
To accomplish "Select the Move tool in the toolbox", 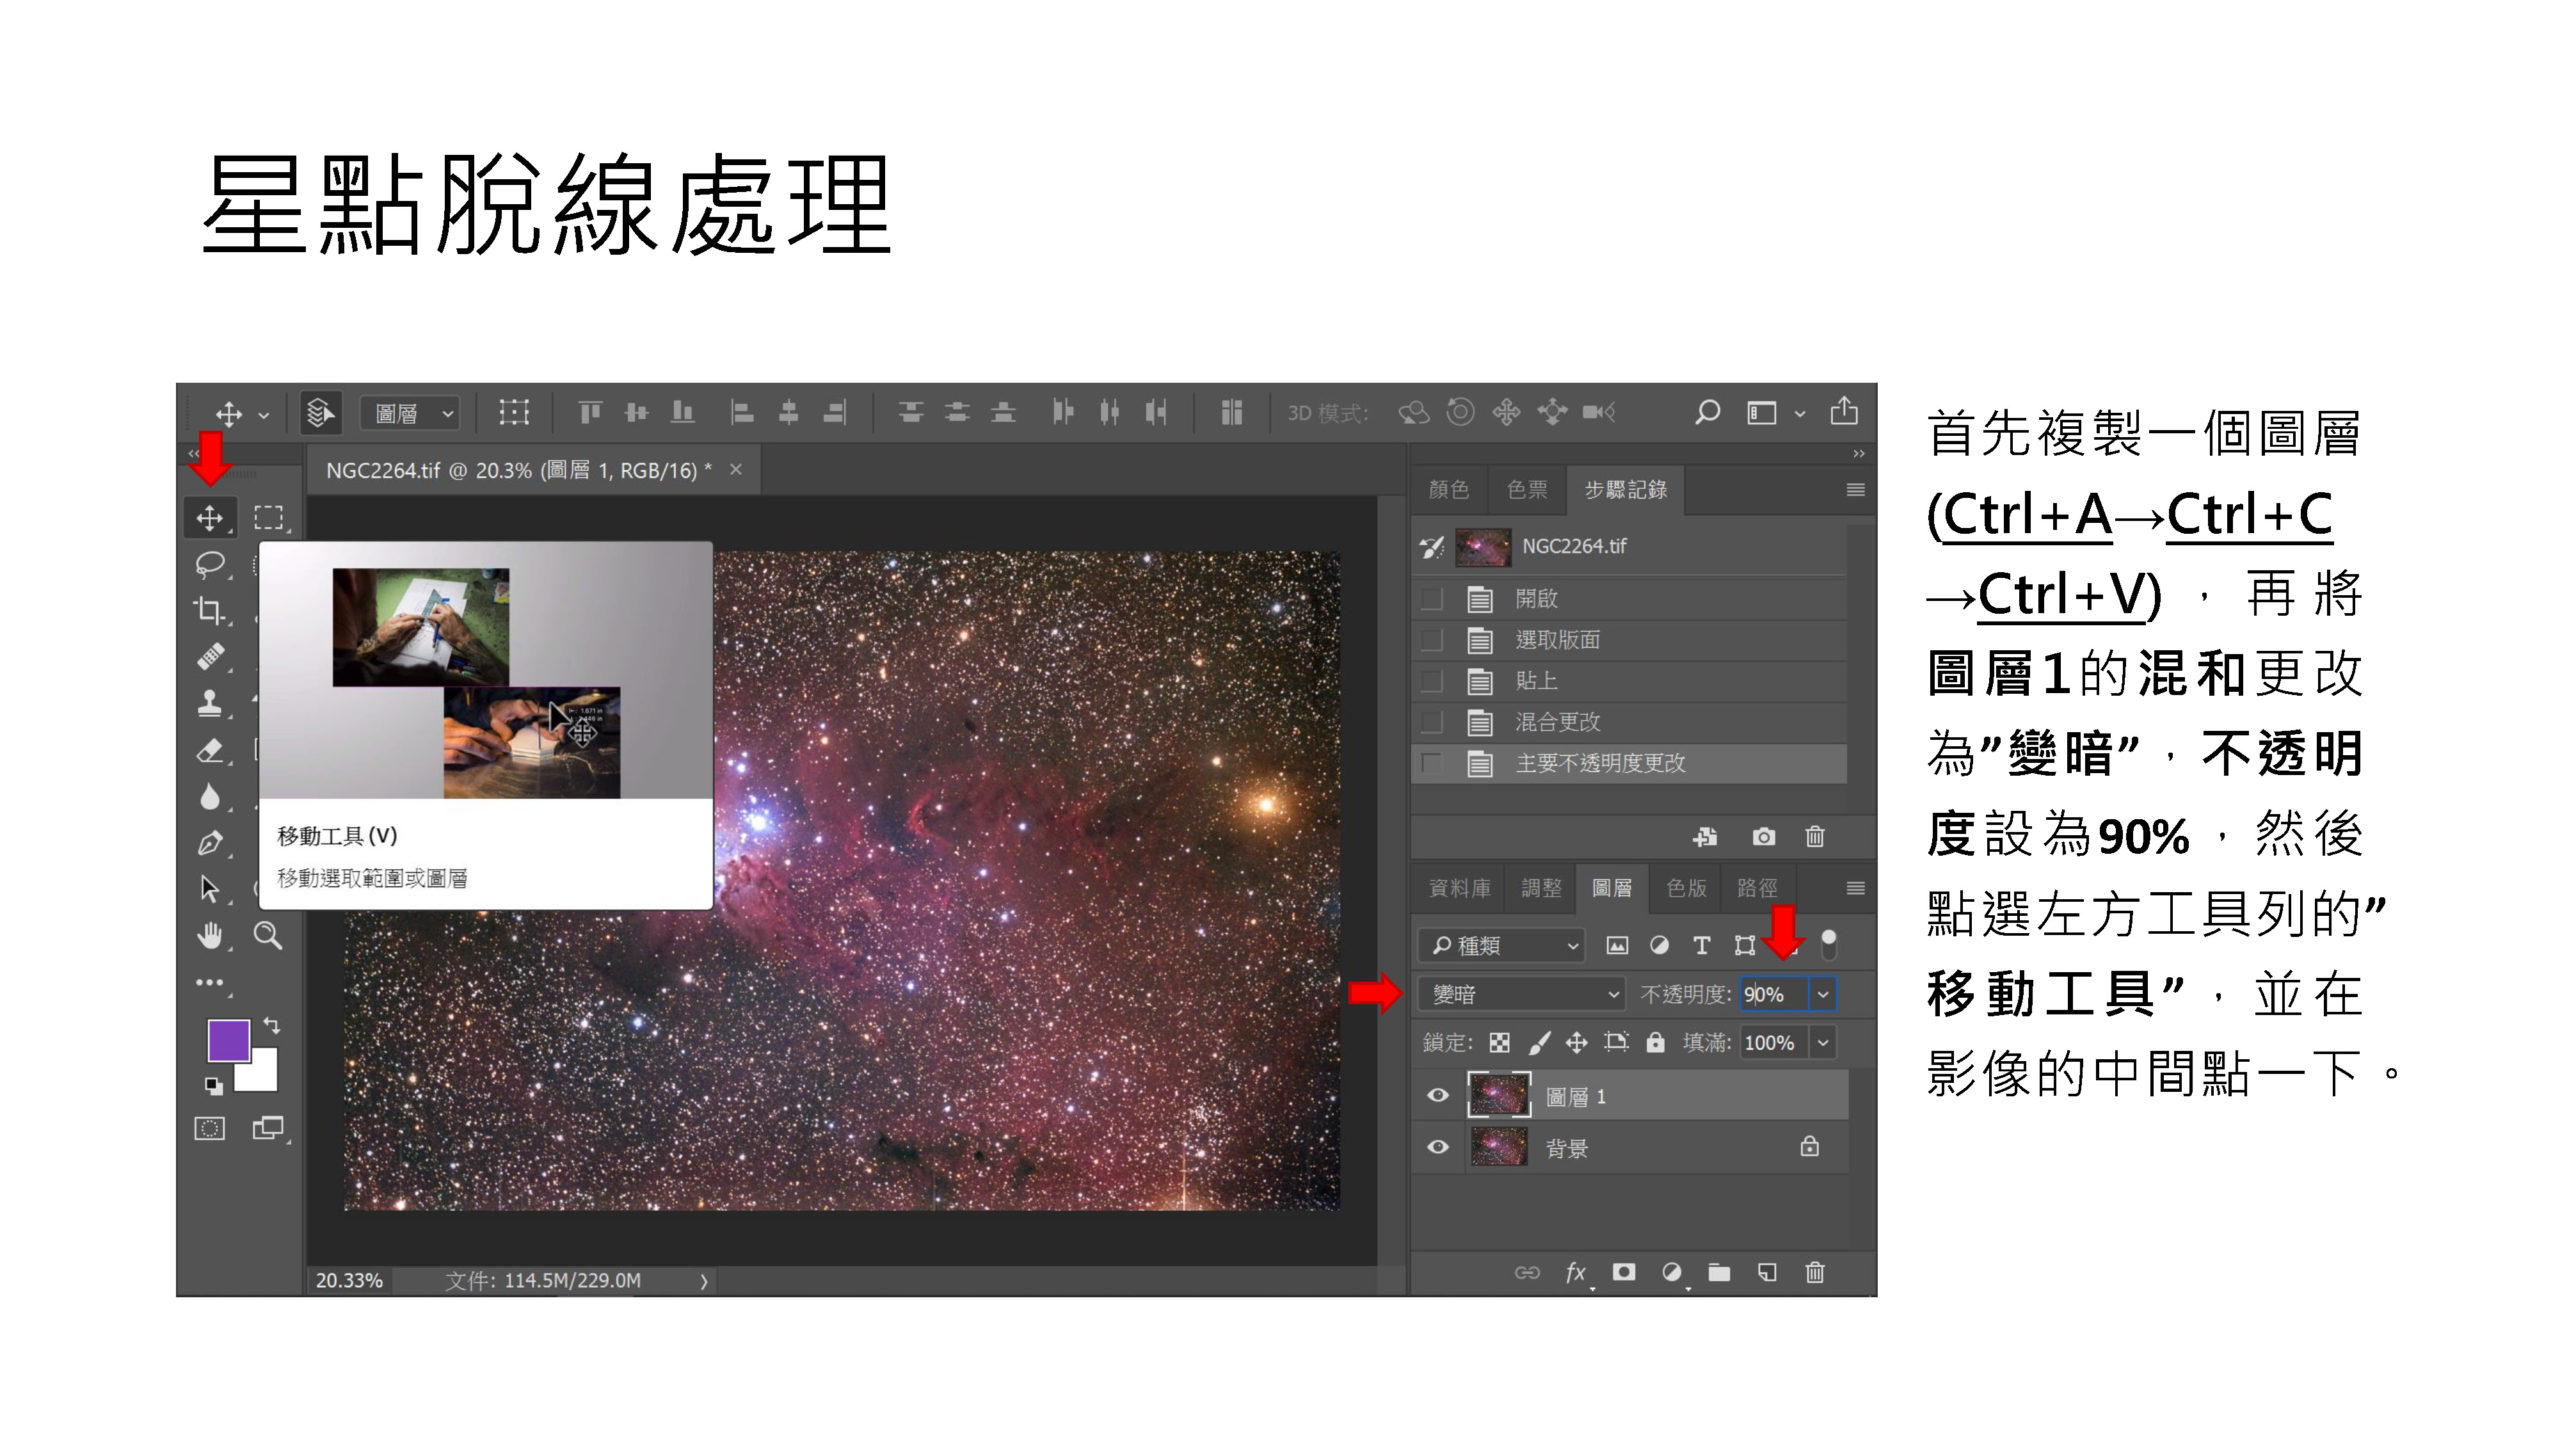I will (x=209, y=518).
